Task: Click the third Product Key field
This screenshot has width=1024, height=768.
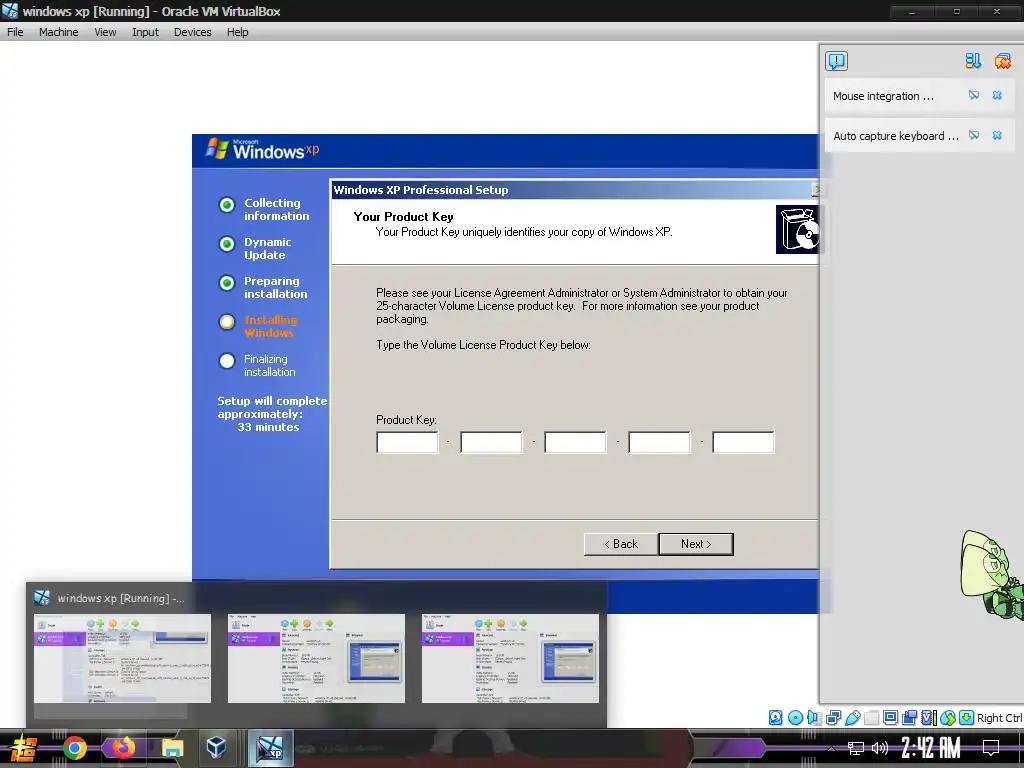Action: coord(575,442)
